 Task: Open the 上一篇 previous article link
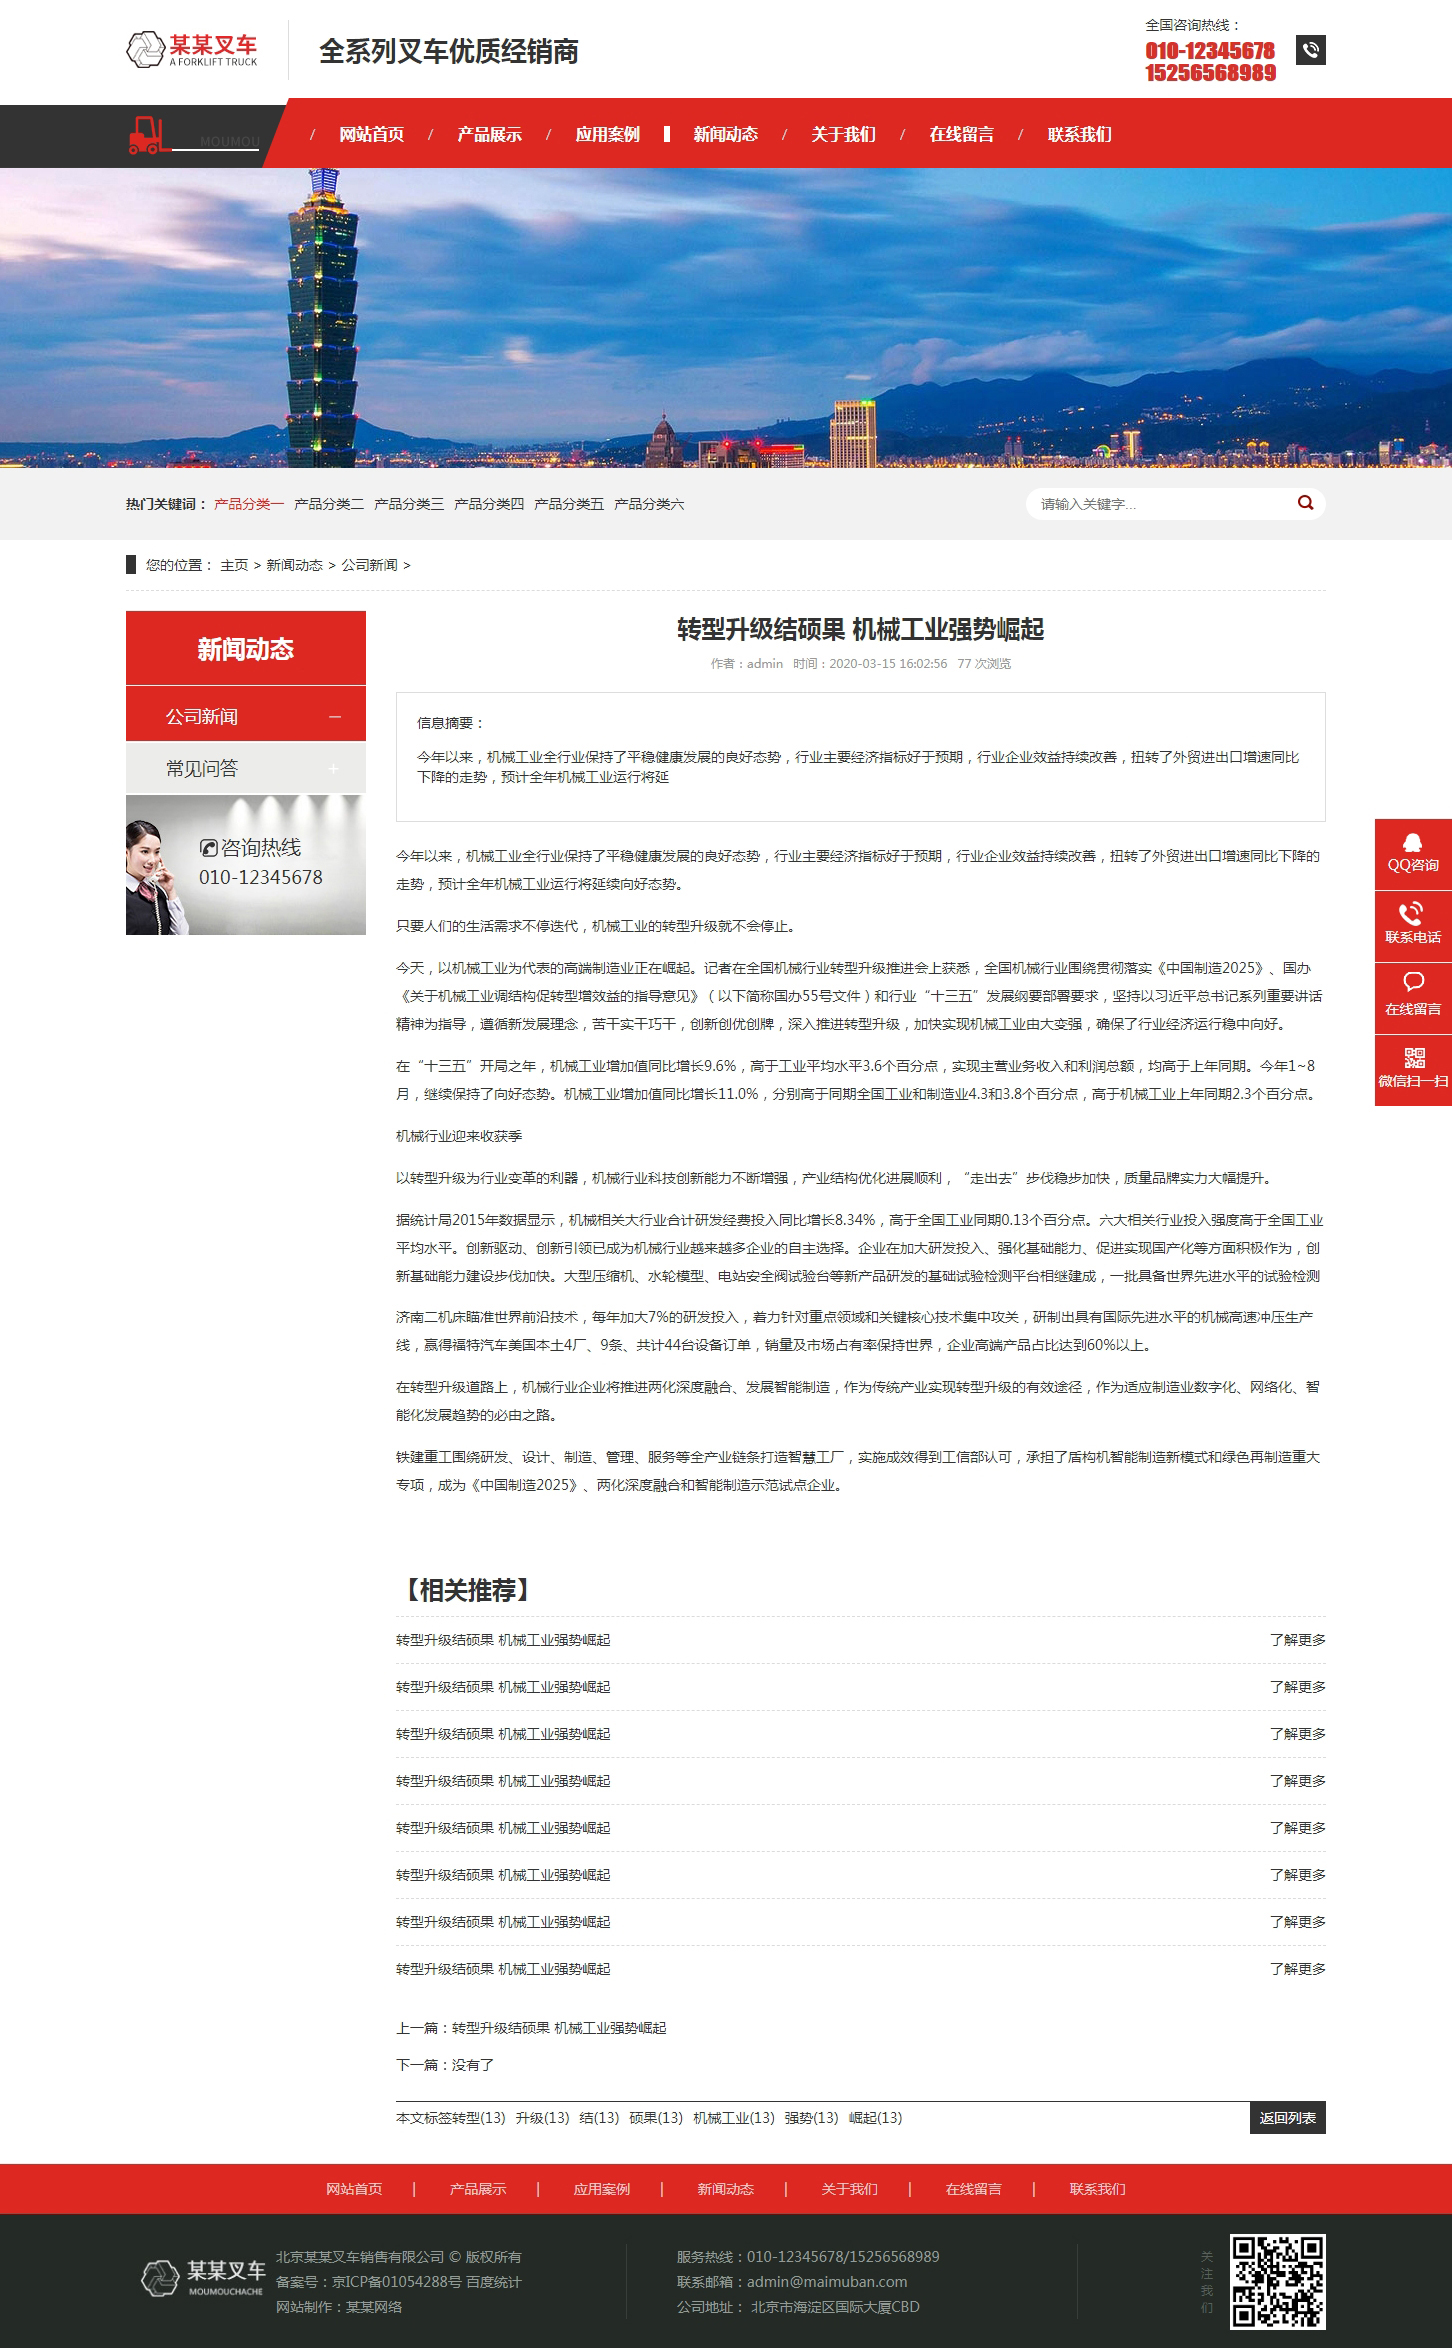558,2028
